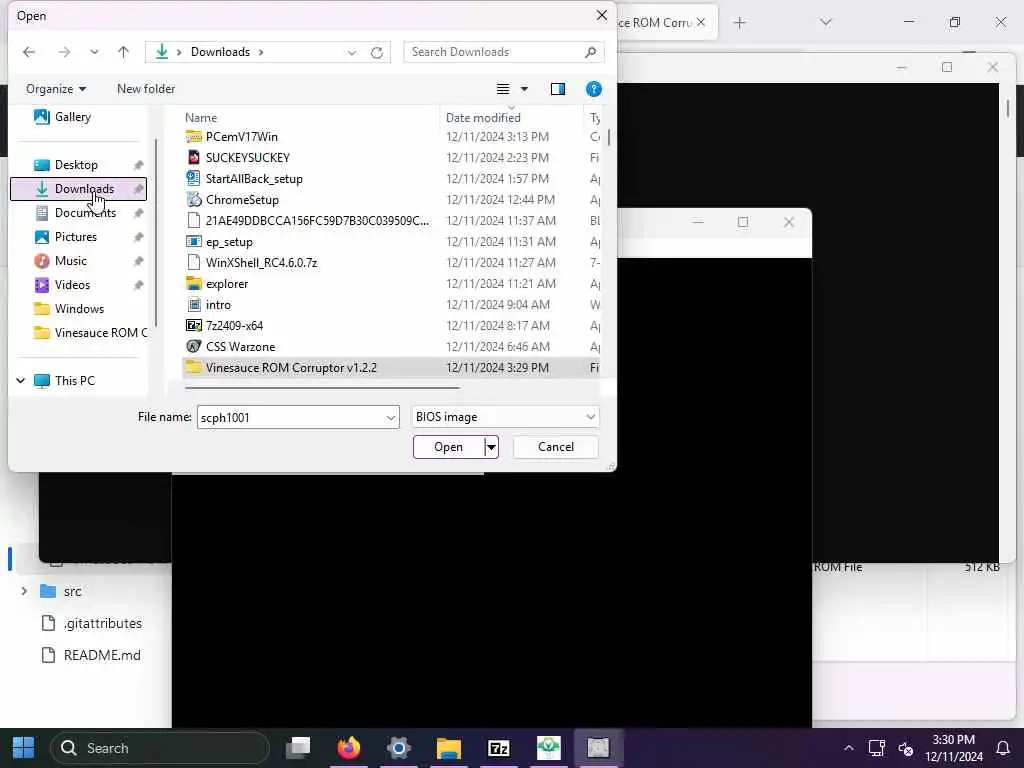This screenshot has width=1024, height=768.
Task: Open the Windows Start menu
Action: pyautogui.click(x=24, y=748)
